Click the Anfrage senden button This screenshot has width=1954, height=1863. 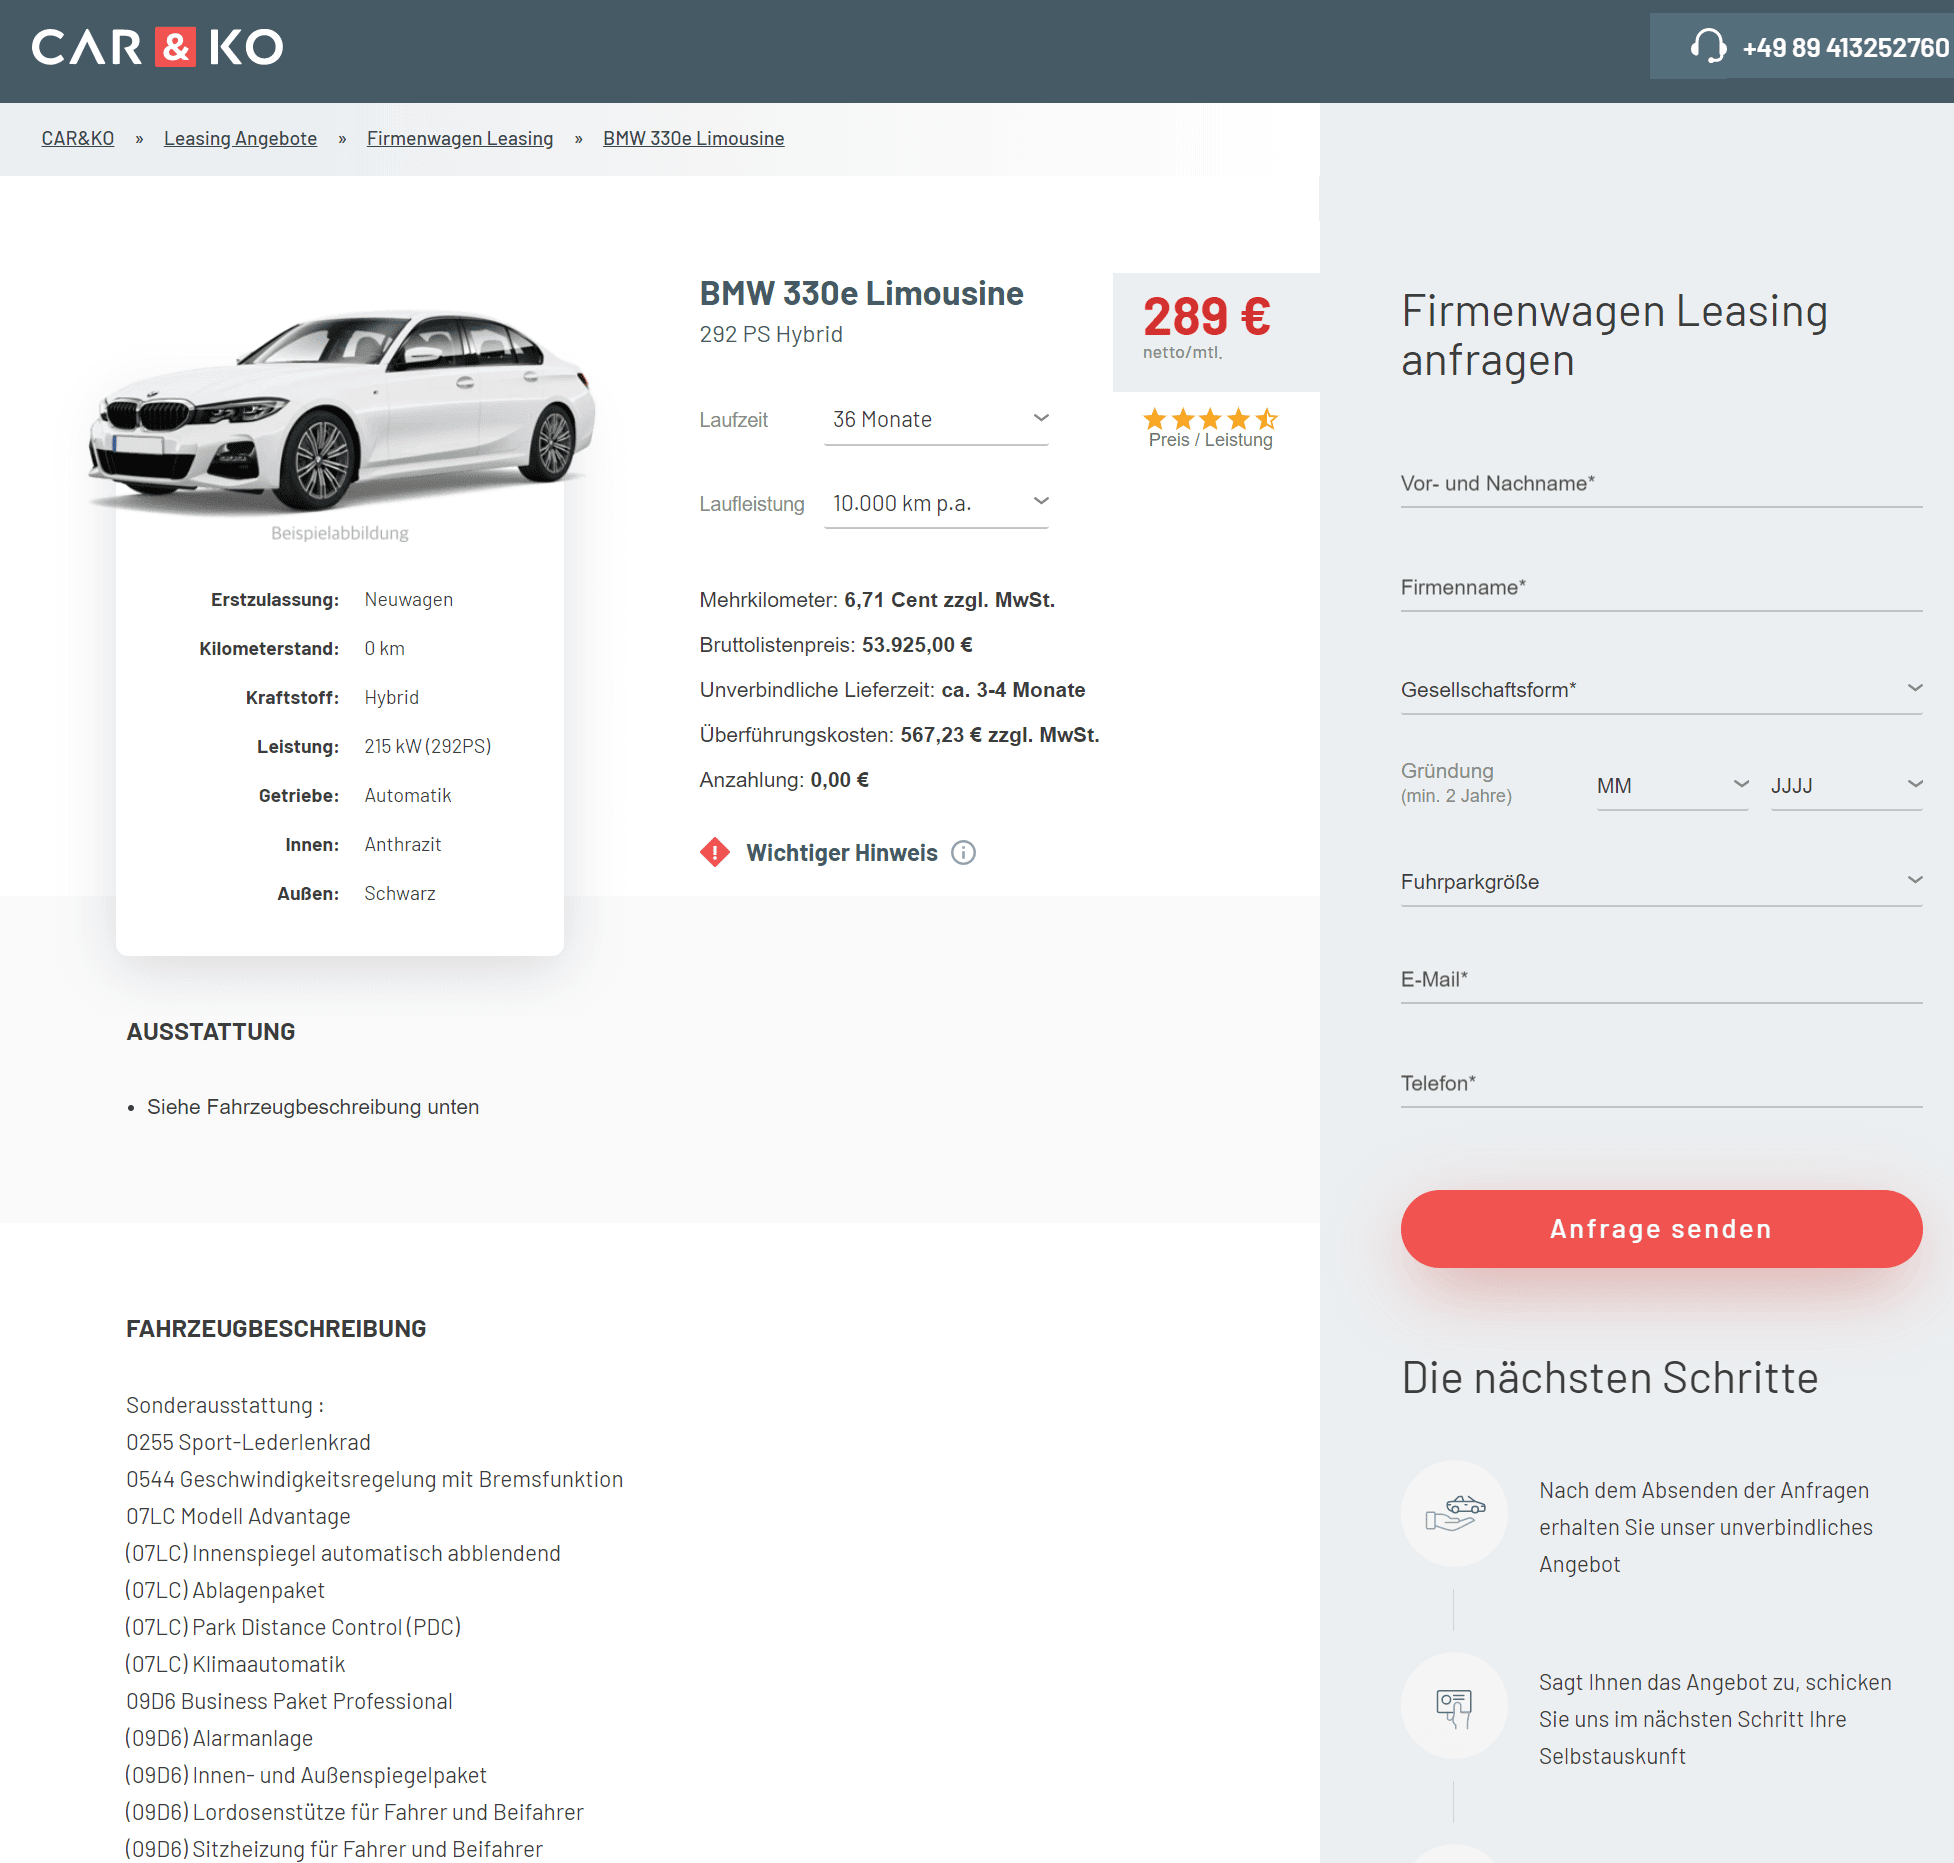pos(1661,1229)
